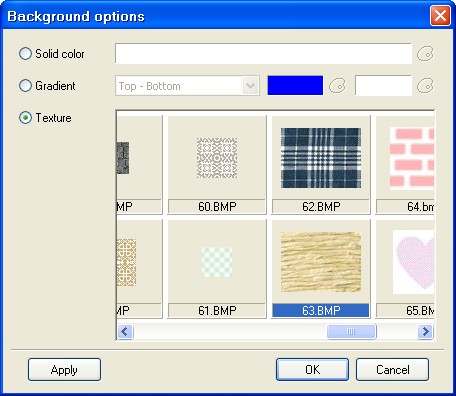456x396 pixels.
Task: Click the 64.bmp file name label
Action: 405,207
